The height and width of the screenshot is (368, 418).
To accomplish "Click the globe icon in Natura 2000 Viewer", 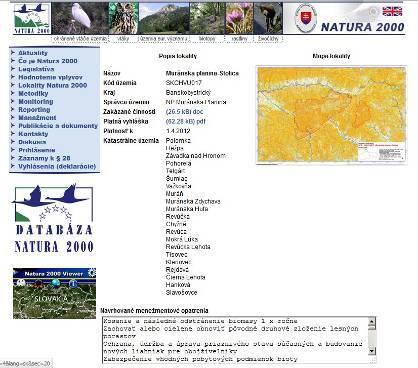I will [x=56, y=283].
